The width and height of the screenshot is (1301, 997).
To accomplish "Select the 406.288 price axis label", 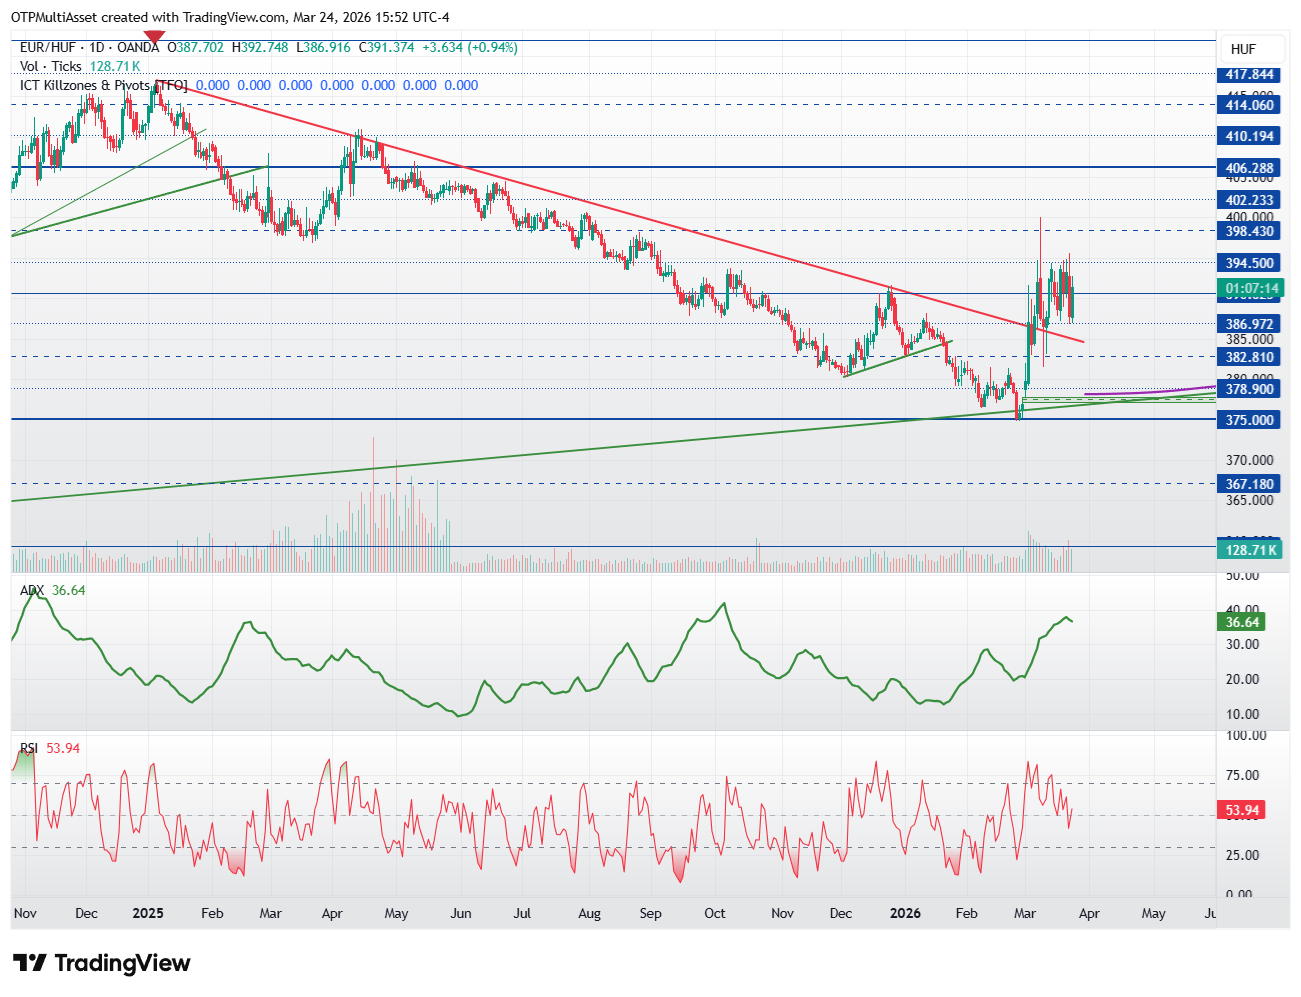I will (x=1249, y=168).
